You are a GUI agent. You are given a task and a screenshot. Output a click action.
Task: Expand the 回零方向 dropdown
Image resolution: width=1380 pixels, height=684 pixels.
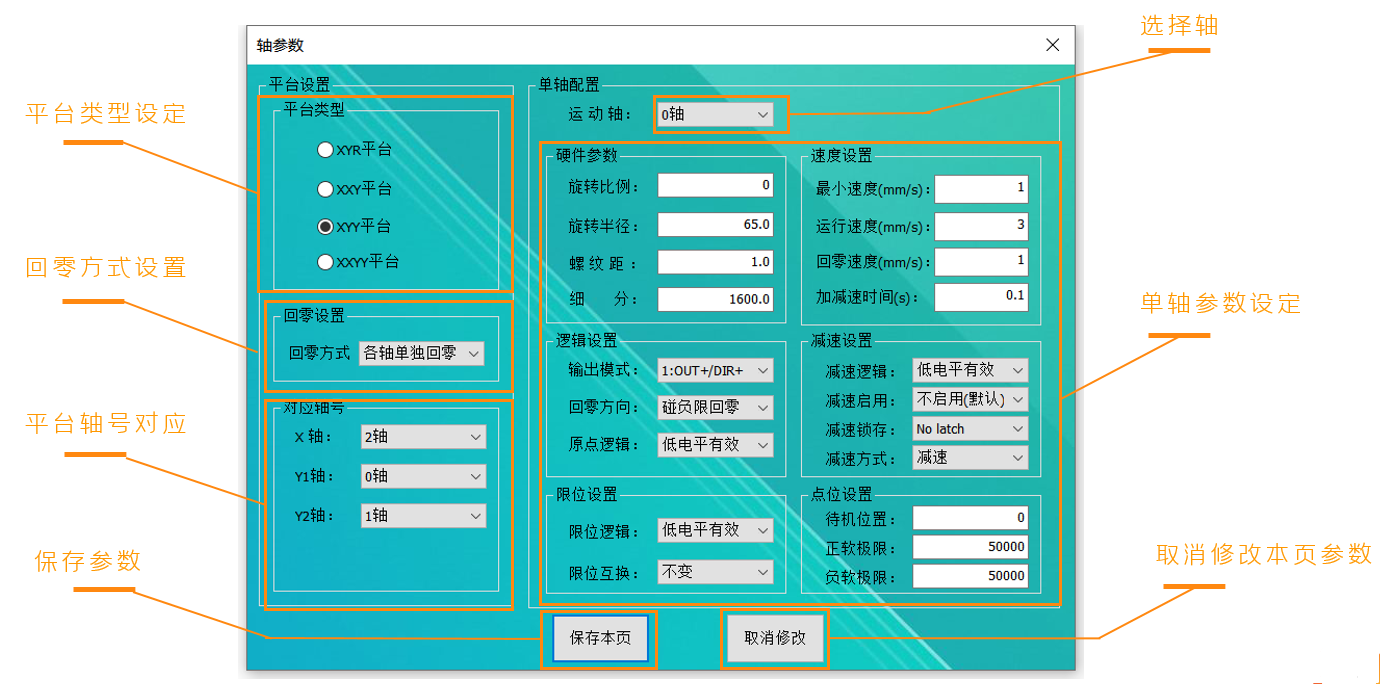(x=715, y=408)
